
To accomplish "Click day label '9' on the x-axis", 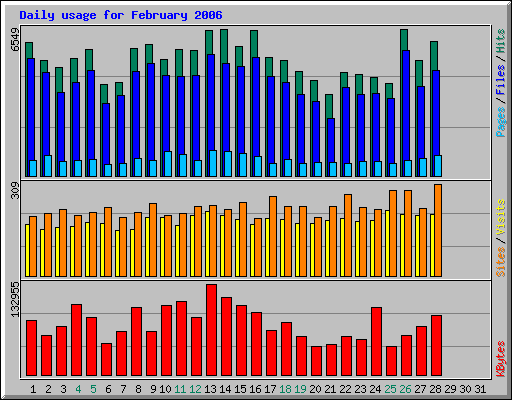I will [153, 389].
